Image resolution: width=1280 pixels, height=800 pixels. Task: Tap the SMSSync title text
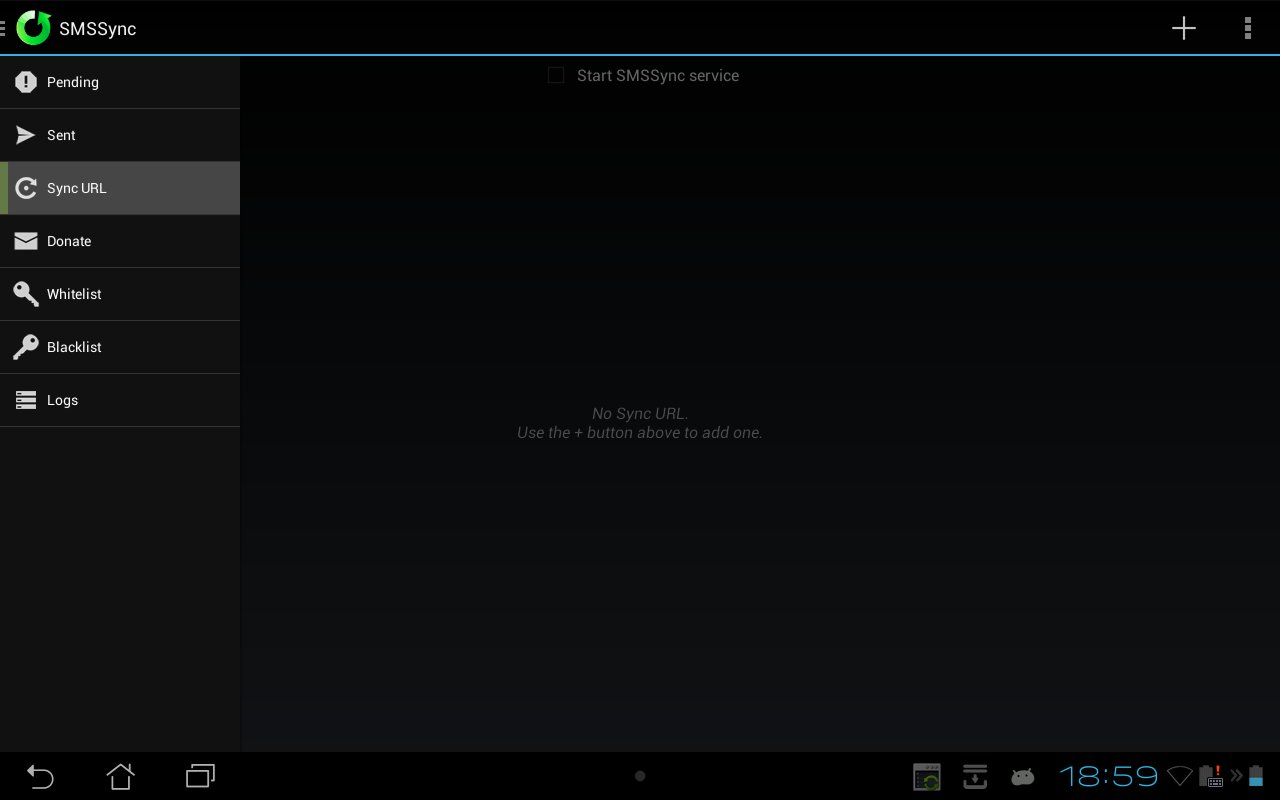point(97,29)
